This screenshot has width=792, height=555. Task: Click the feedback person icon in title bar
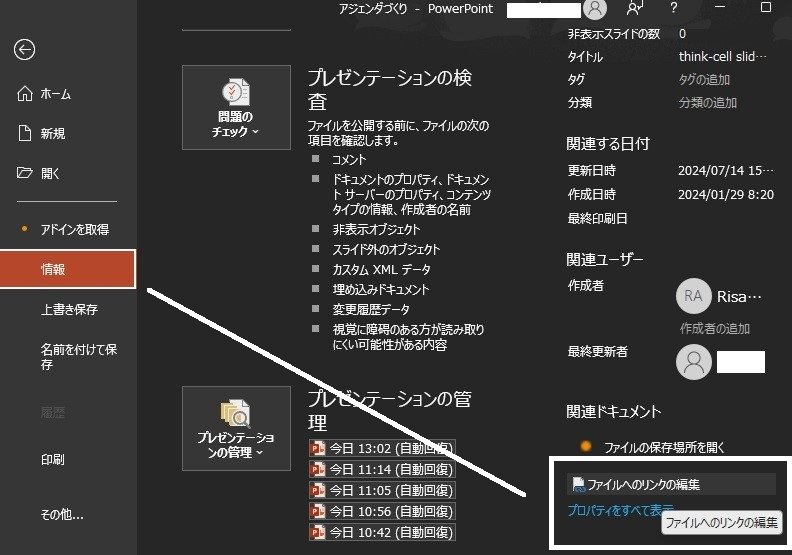pyautogui.click(x=634, y=8)
